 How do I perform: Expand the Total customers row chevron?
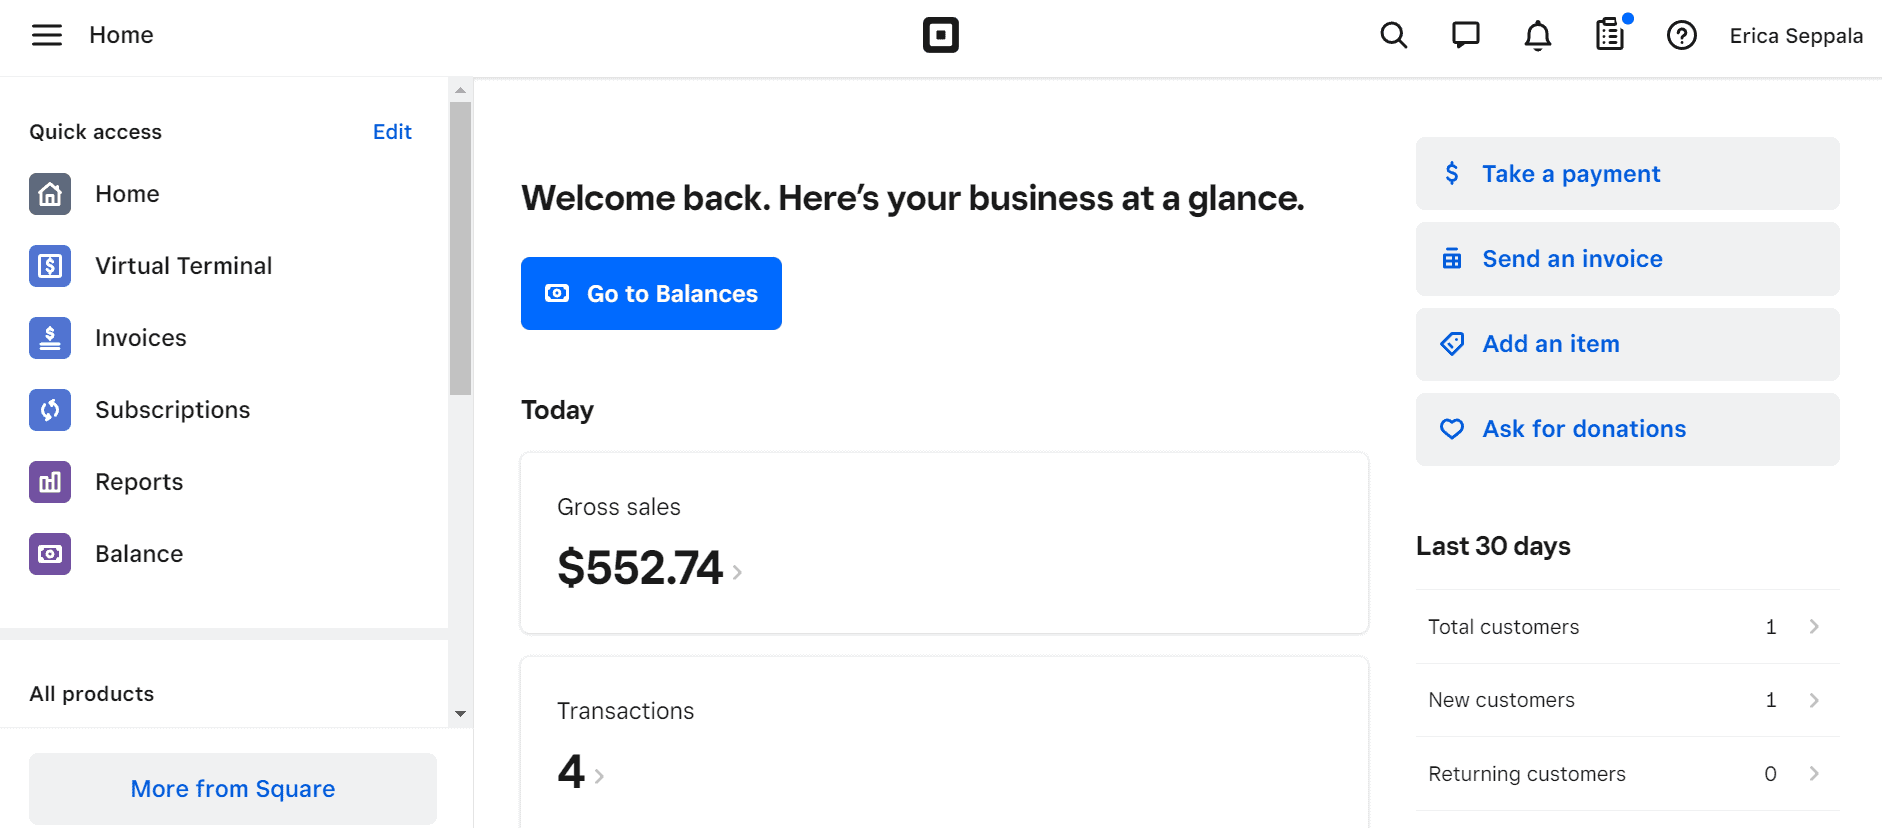coord(1814,627)
